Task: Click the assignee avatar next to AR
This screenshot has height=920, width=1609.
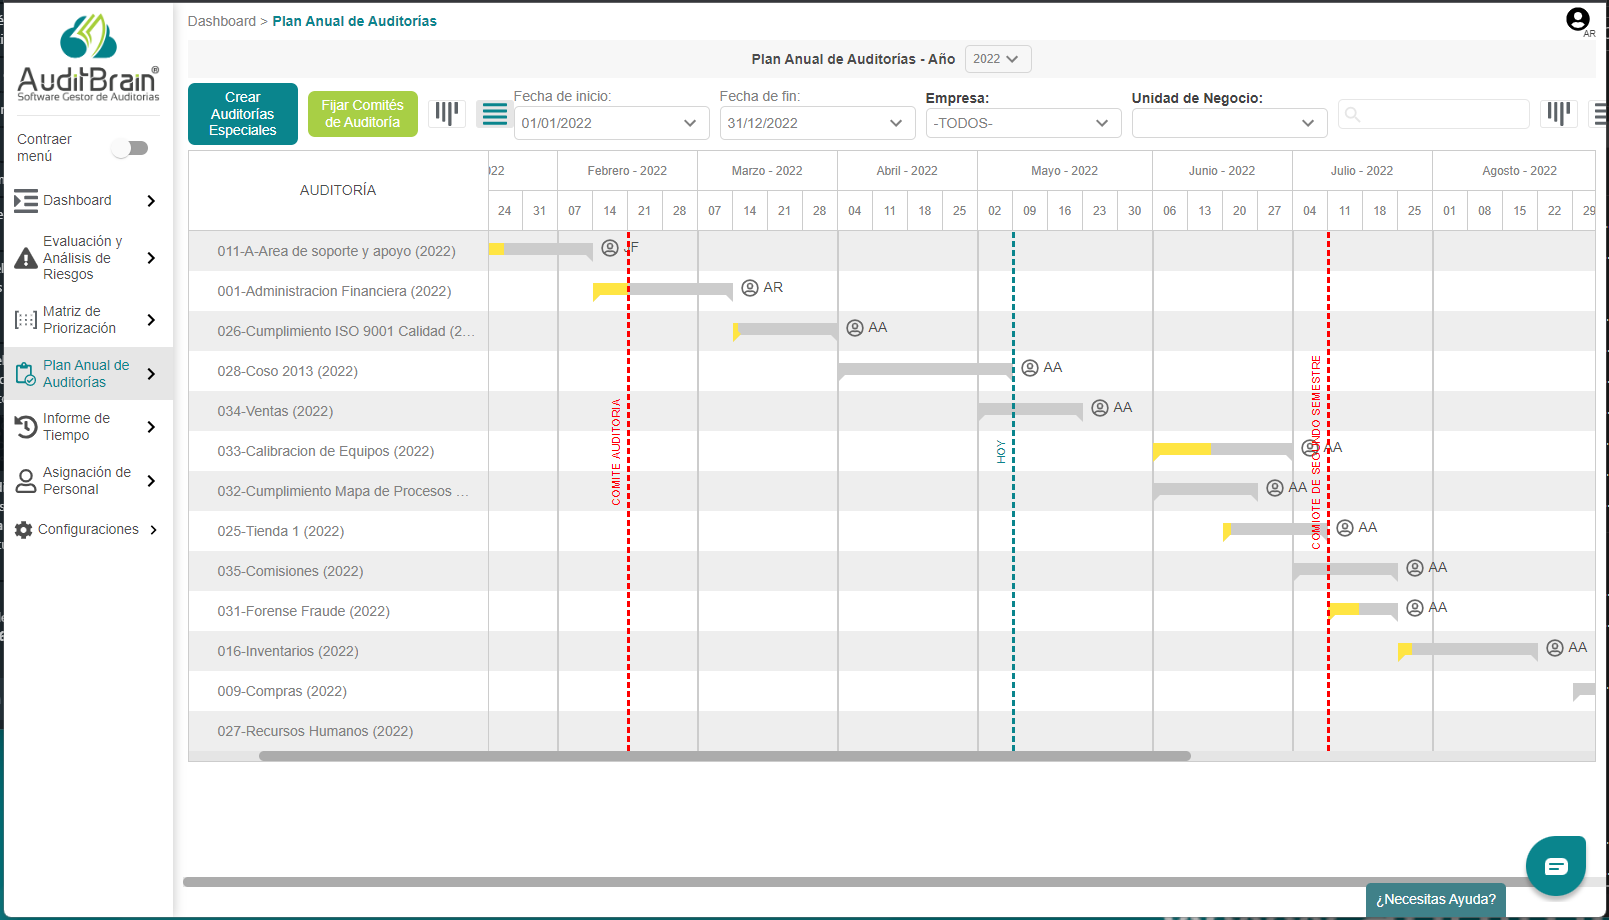Action: tap(750, 288)
